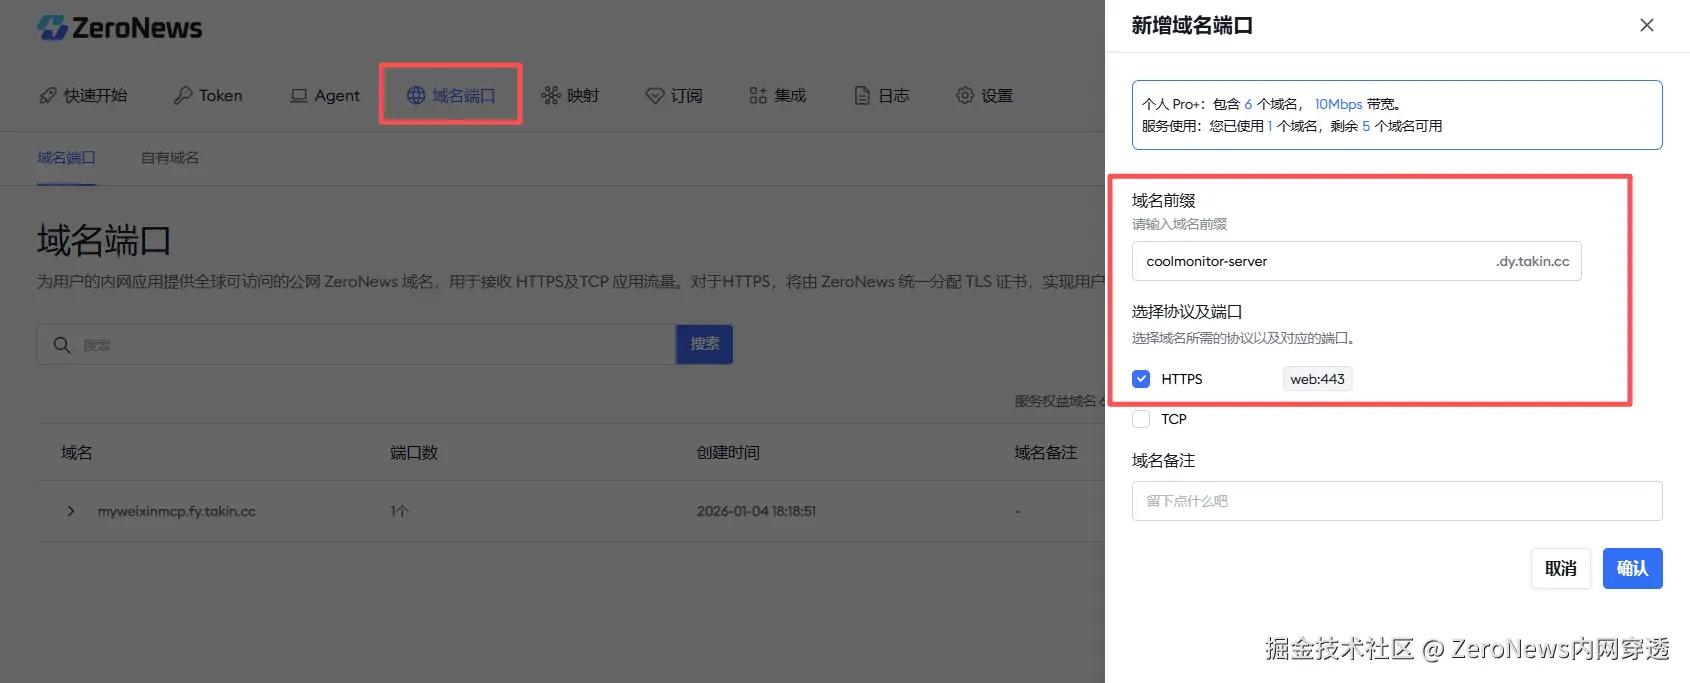Click the search magnifier icon
Screen dimensions: 1690x683
62,345
